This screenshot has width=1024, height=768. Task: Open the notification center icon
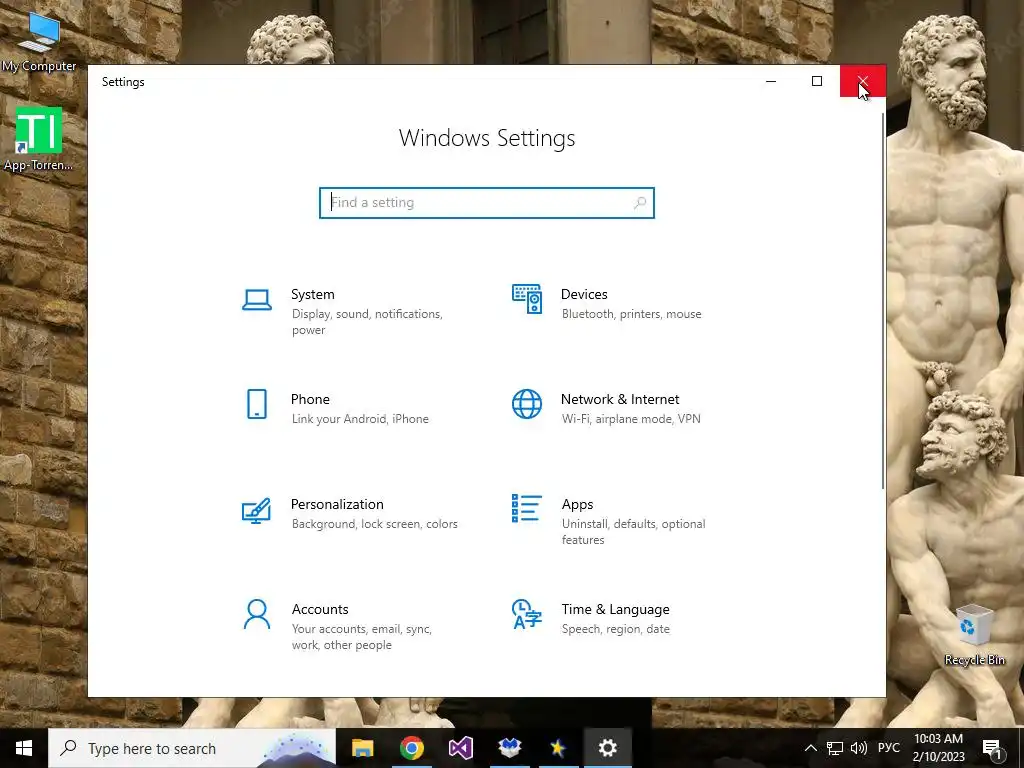tap(992, 748)
